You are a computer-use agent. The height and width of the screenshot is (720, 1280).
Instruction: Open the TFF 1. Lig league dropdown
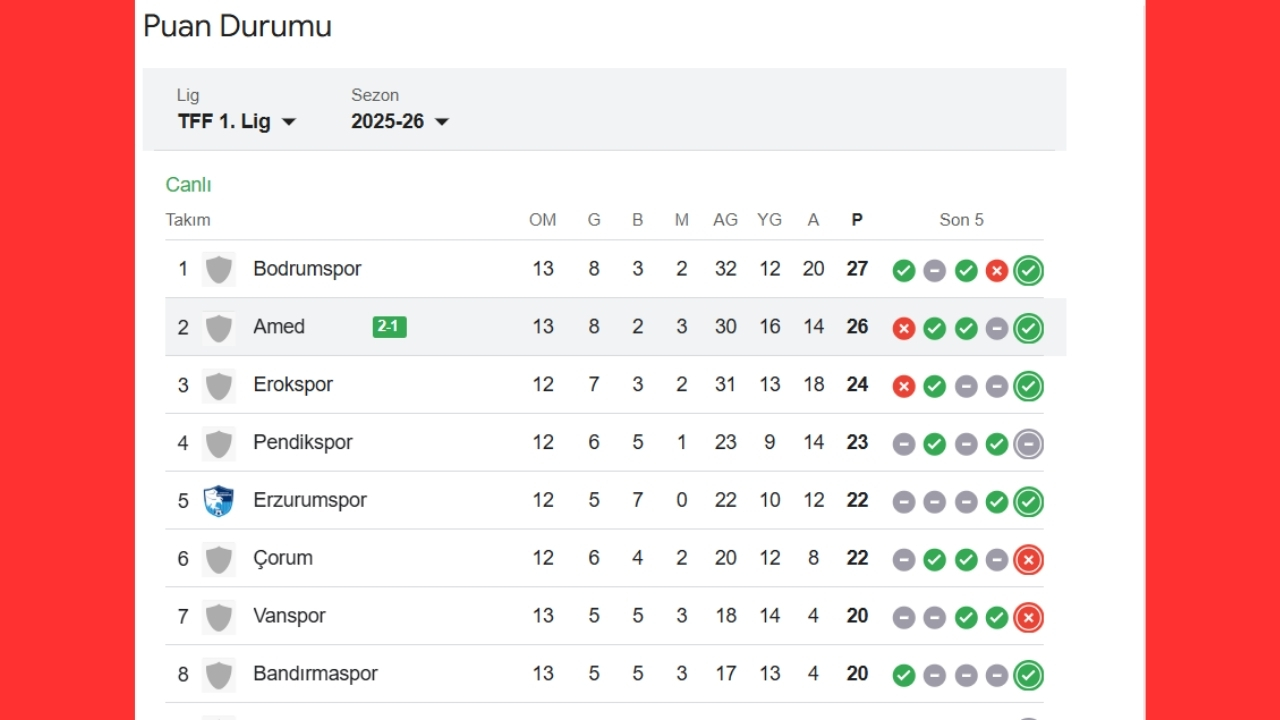(236, 122)
